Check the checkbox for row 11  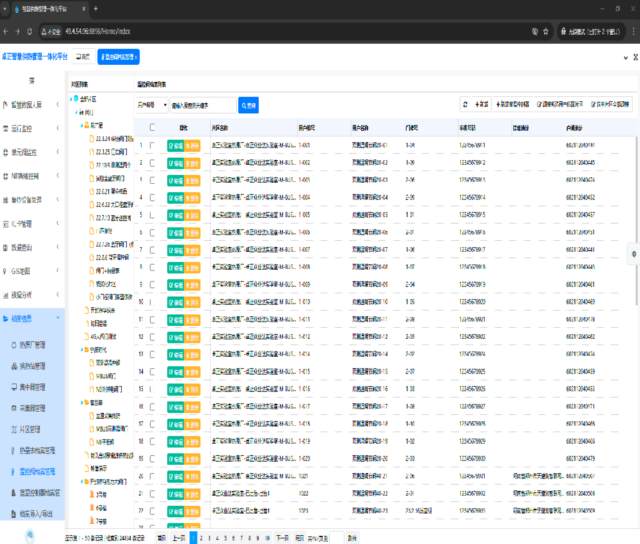(x=152, y=320)
